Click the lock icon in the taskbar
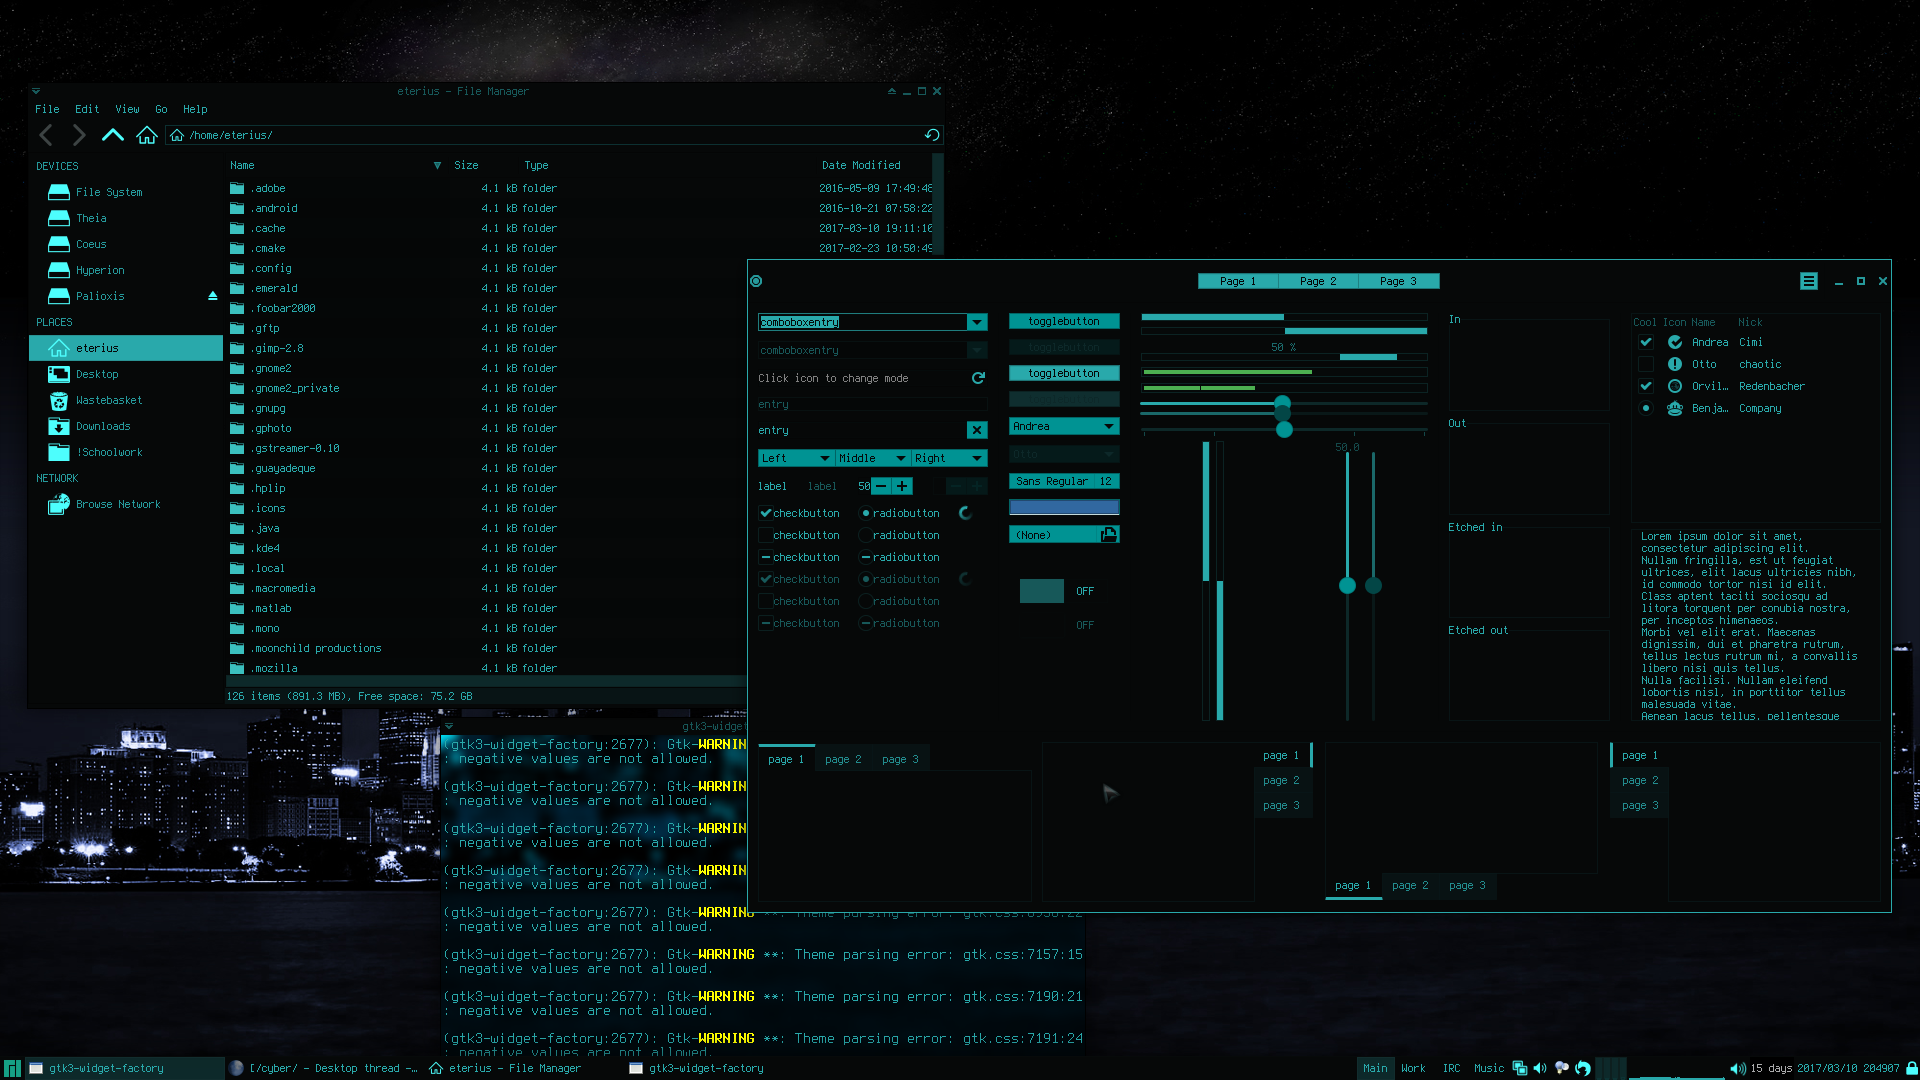 tap(1911, 1068)
